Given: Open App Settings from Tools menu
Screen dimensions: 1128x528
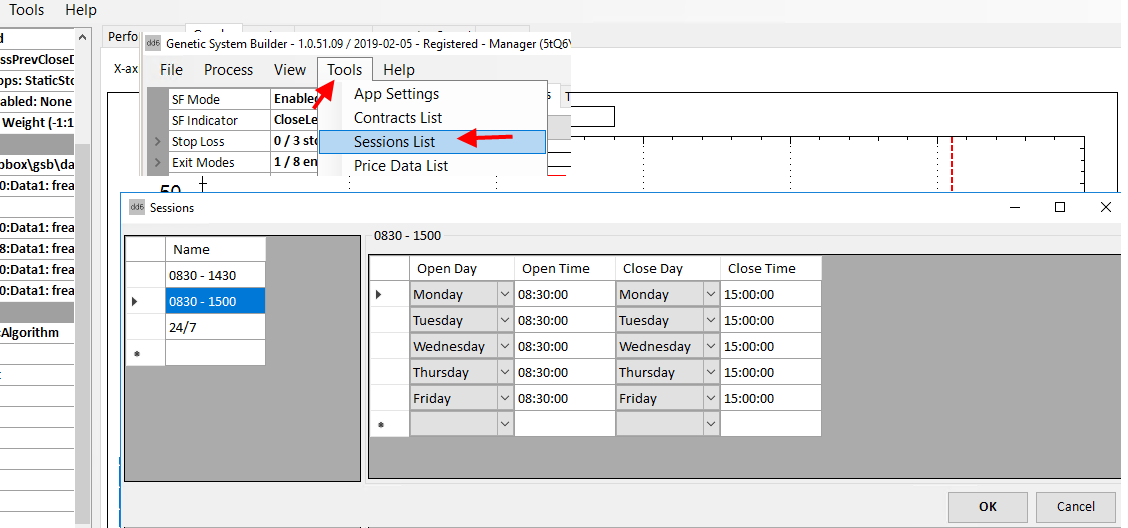Looking at the screenshot, I should (x=396, y=94).
